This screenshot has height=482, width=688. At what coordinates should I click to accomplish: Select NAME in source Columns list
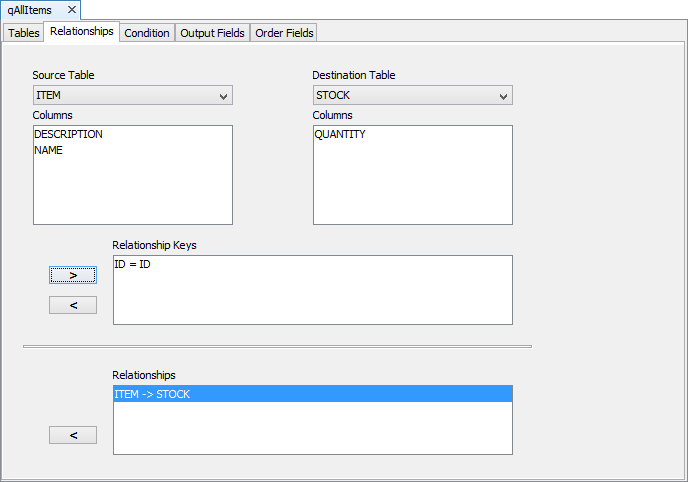[x=49, y=150]
